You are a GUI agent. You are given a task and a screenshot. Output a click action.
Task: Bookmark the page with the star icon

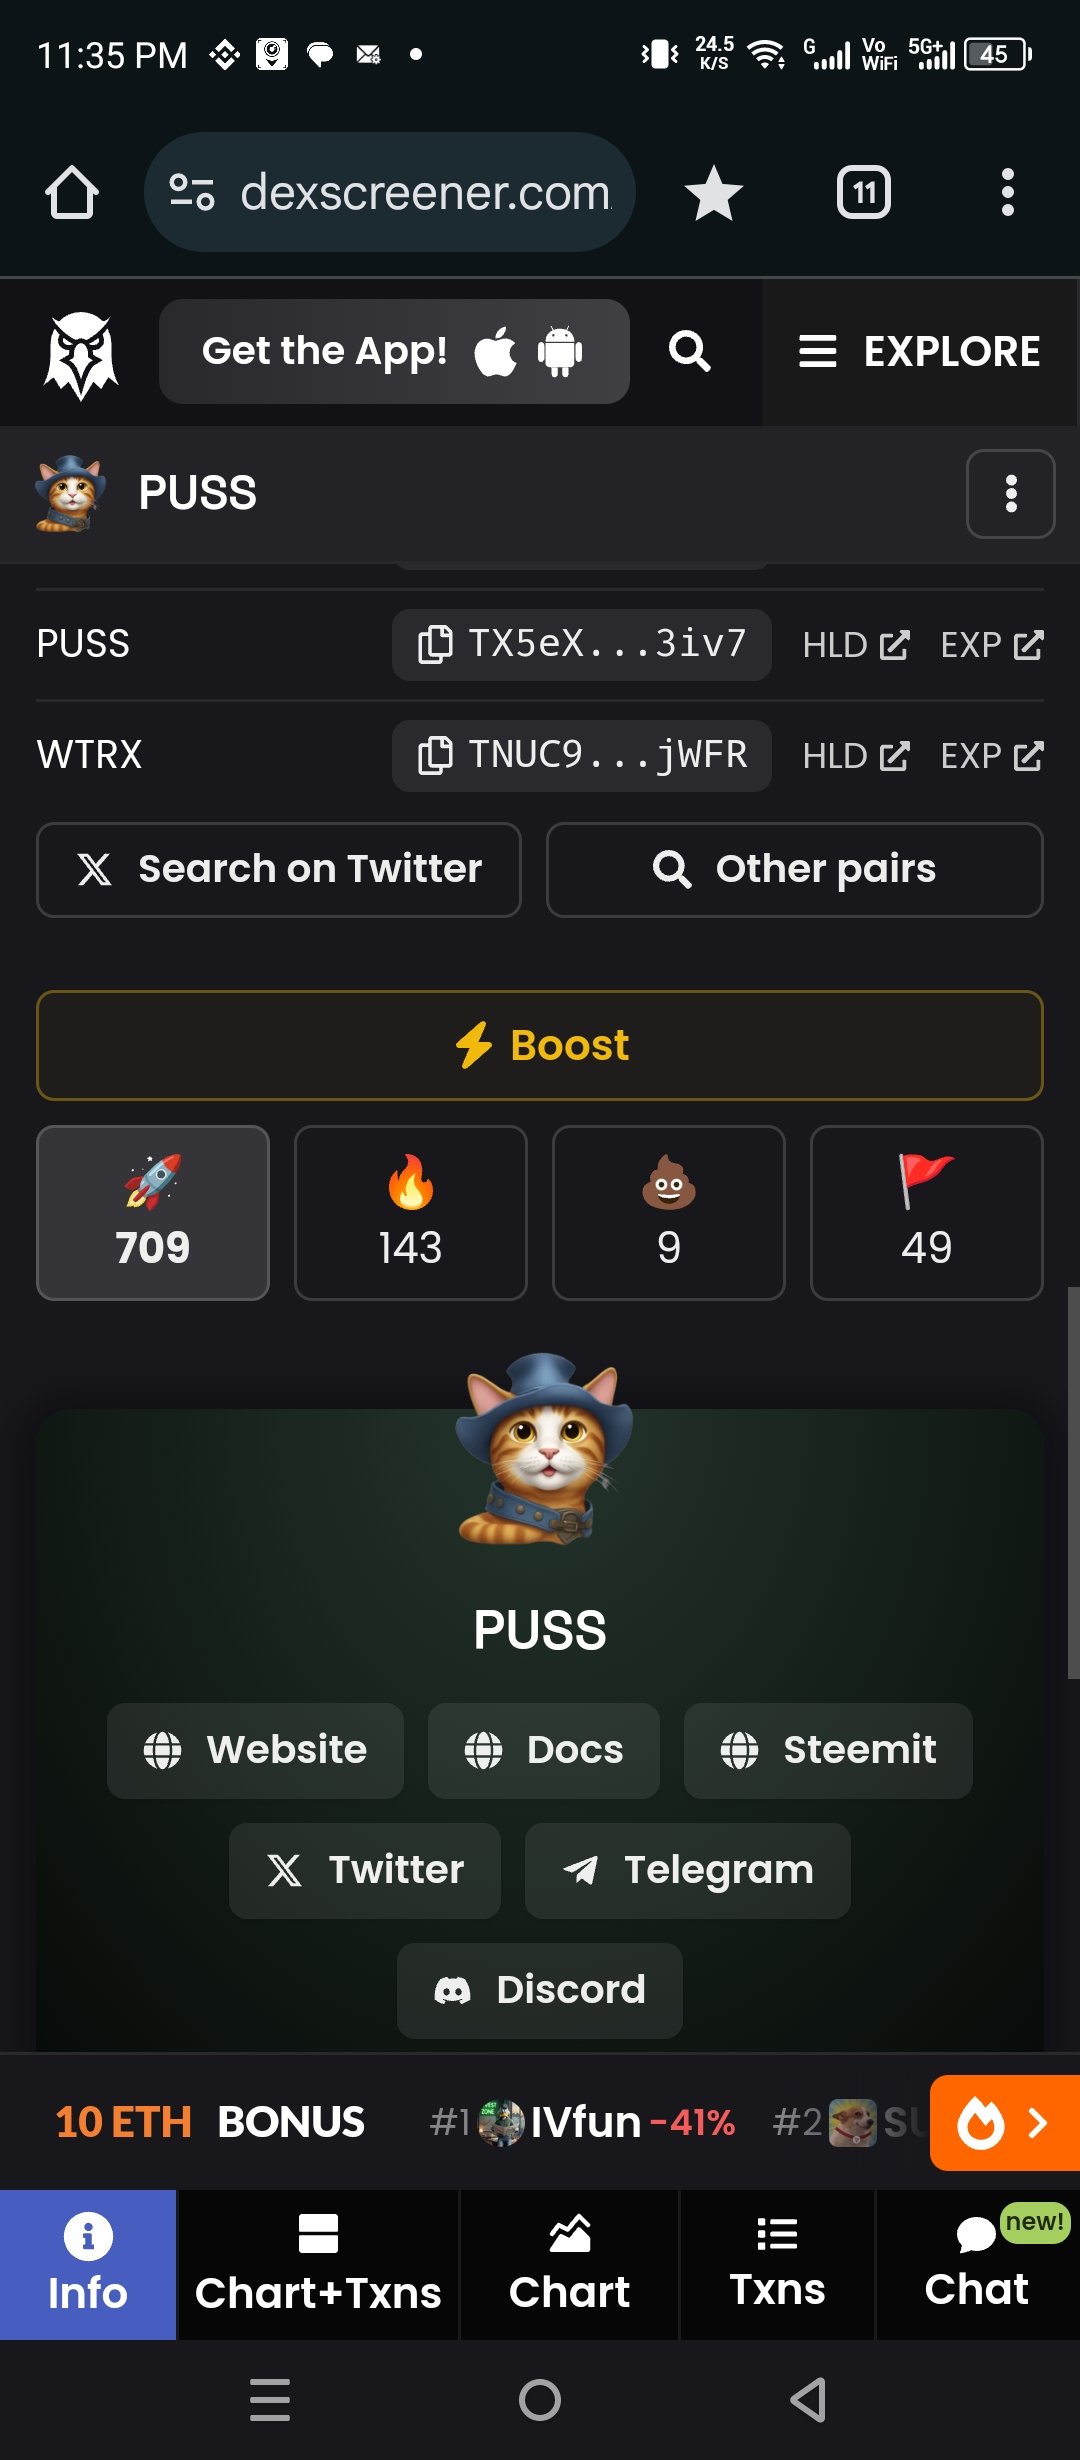coord(713,193)
